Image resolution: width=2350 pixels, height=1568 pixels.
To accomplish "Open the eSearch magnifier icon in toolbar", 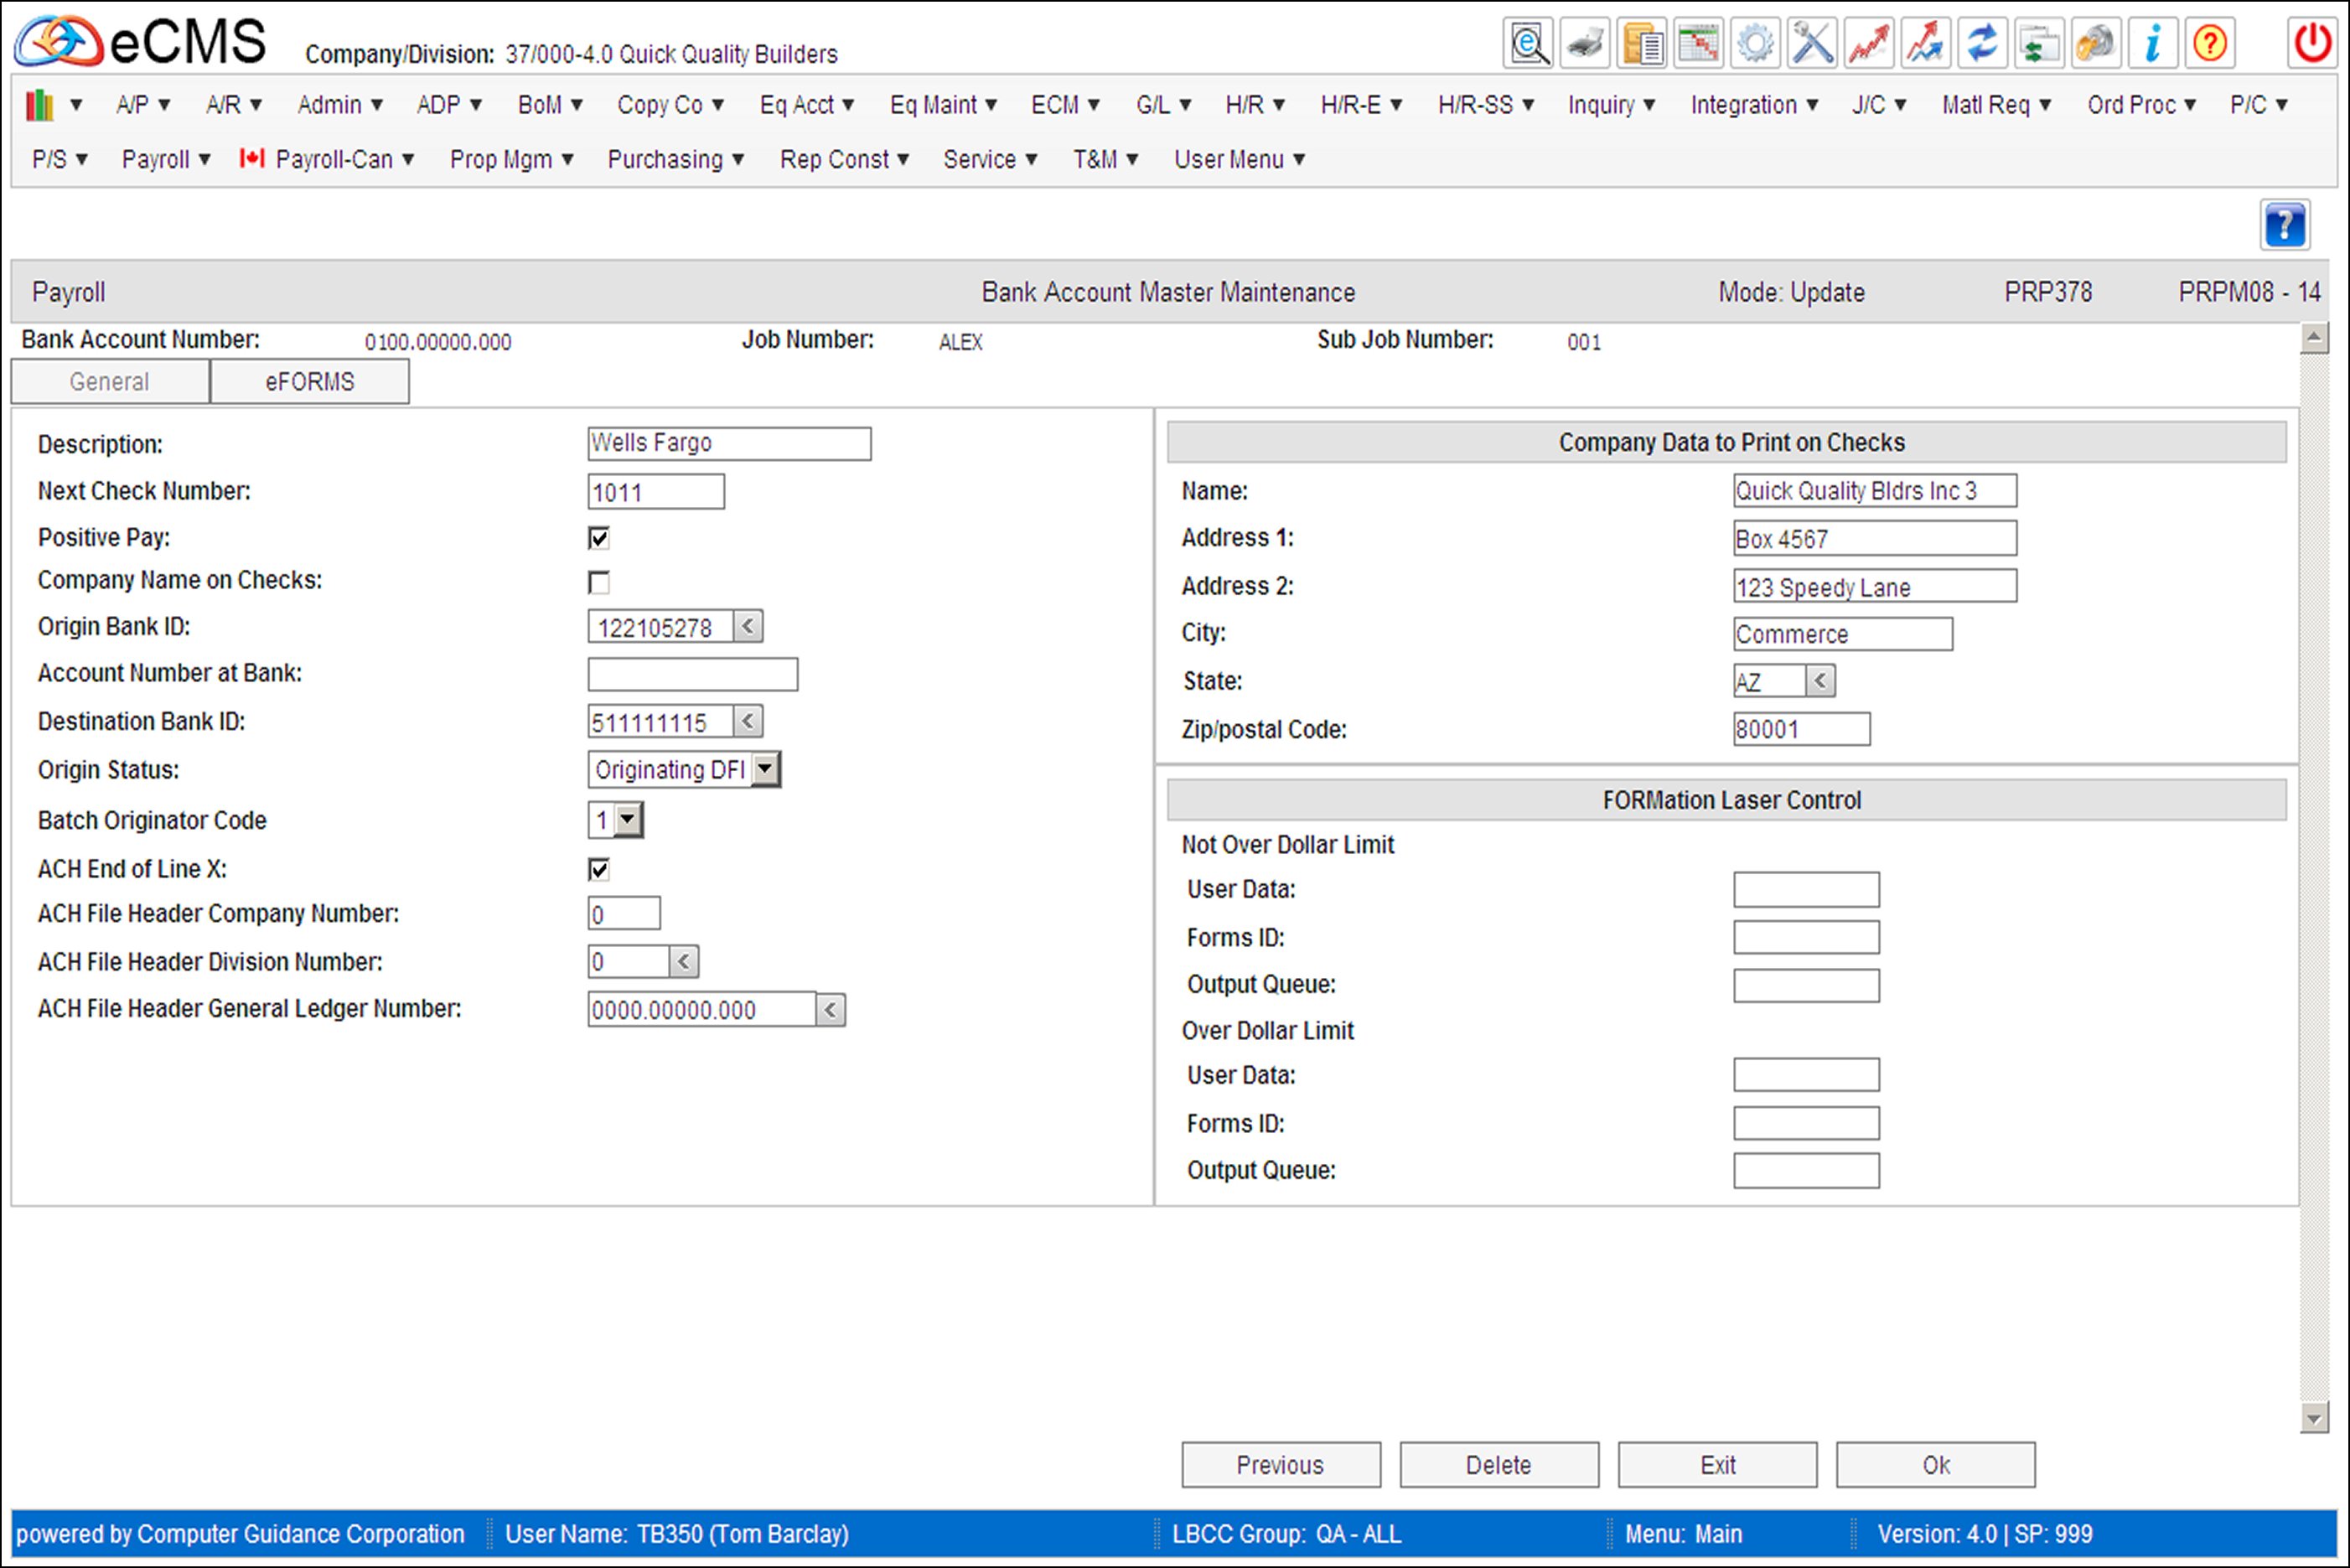I will click(1528, 43).
